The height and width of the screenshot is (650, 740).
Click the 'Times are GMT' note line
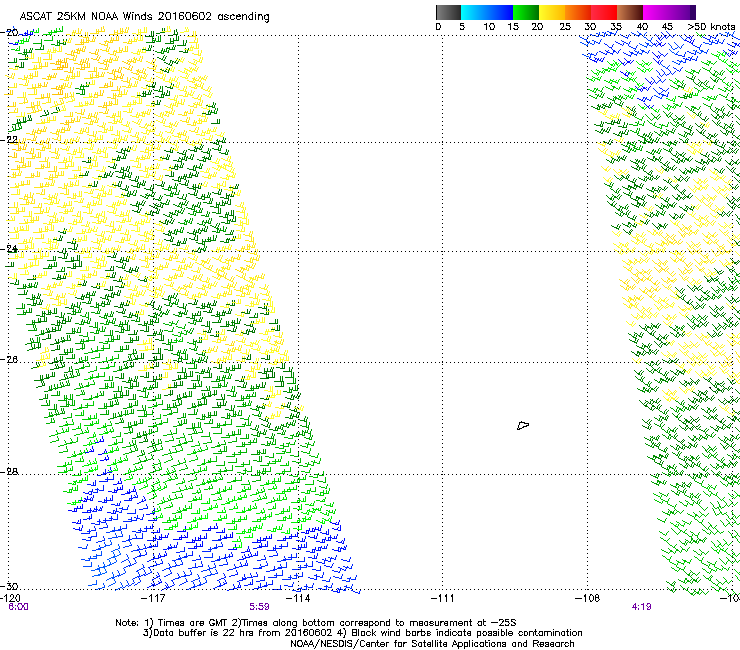click(x=316, y=623)
